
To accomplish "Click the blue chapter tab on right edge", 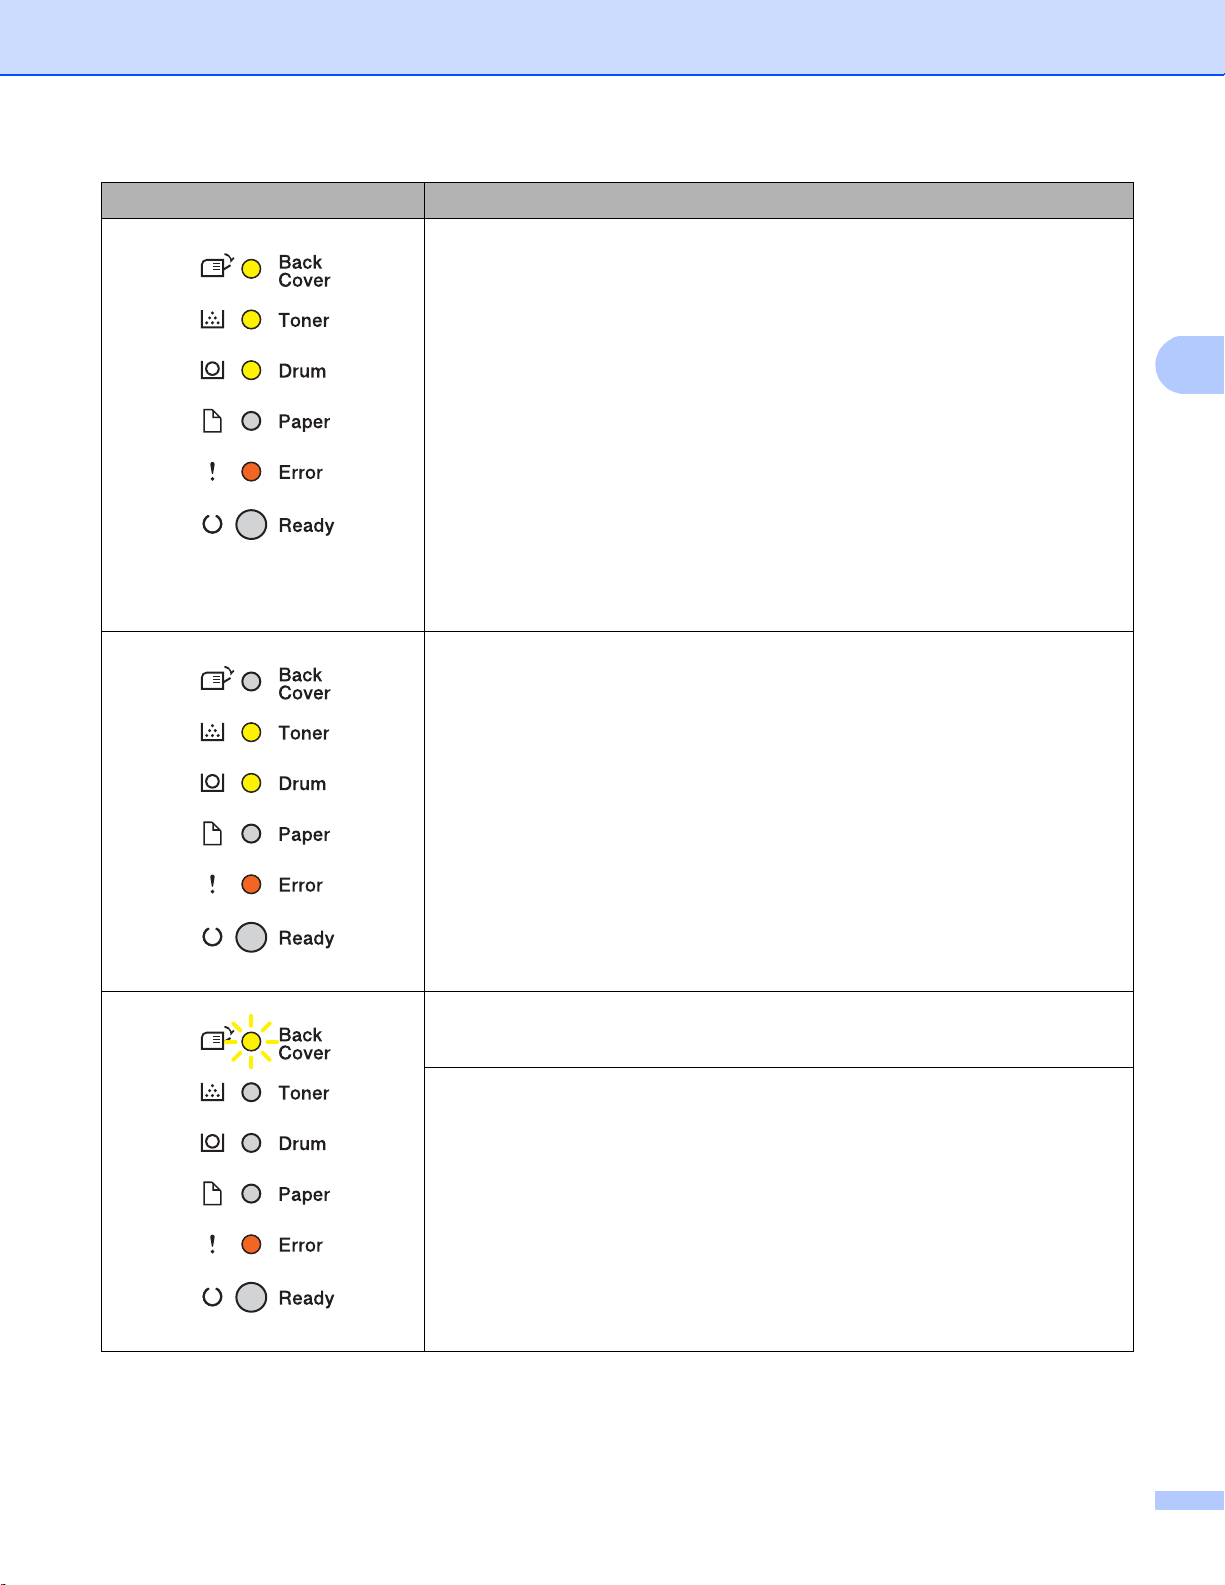I will 1190,365.
